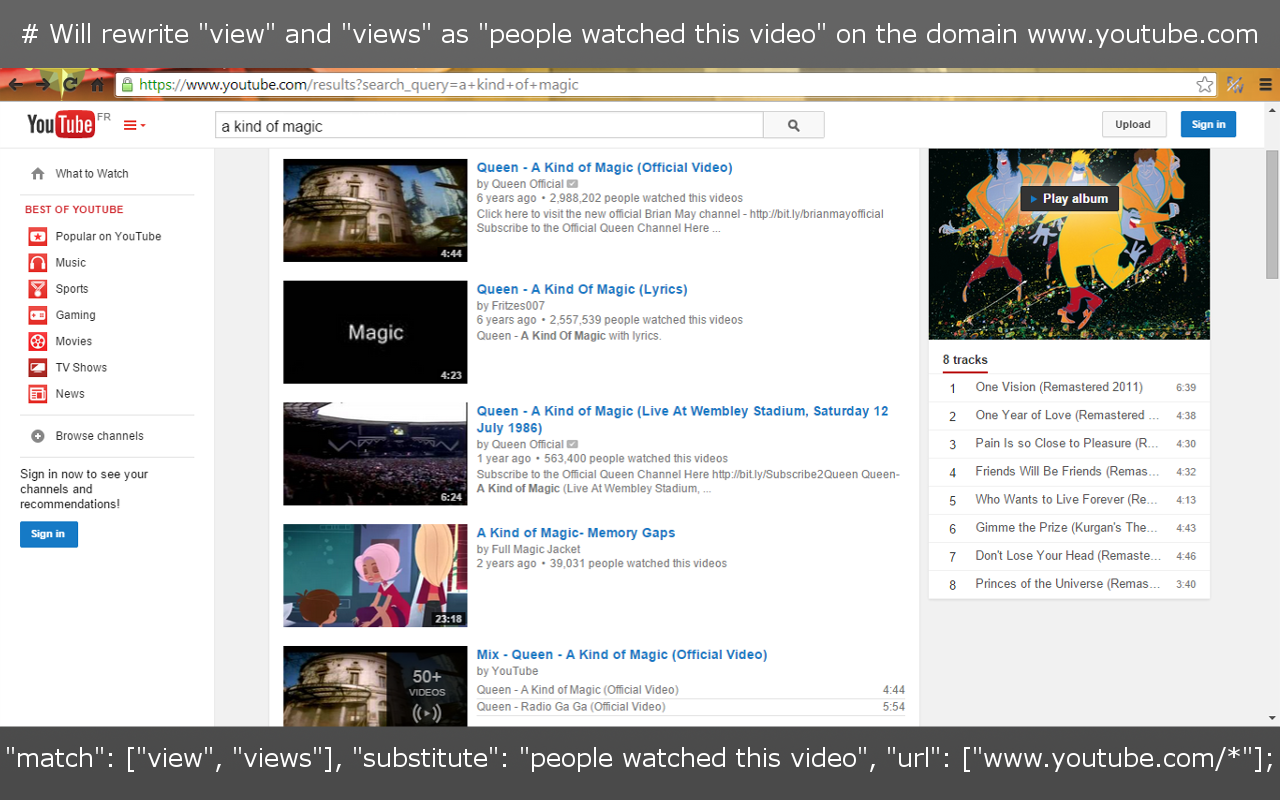Open the extension icon beside the star
This screenshot has width=1280, height=800.
pos(1235,85)
